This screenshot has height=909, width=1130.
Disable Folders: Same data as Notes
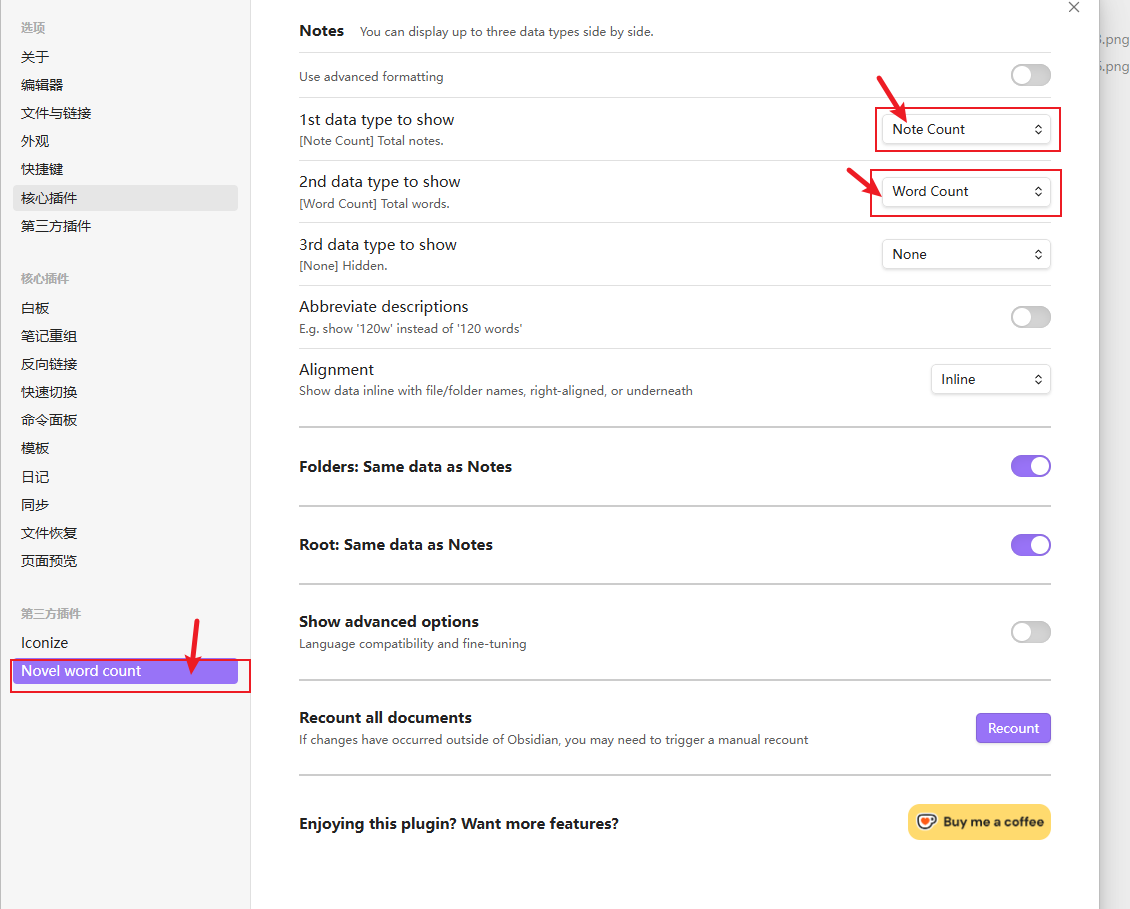(1030, 466)
